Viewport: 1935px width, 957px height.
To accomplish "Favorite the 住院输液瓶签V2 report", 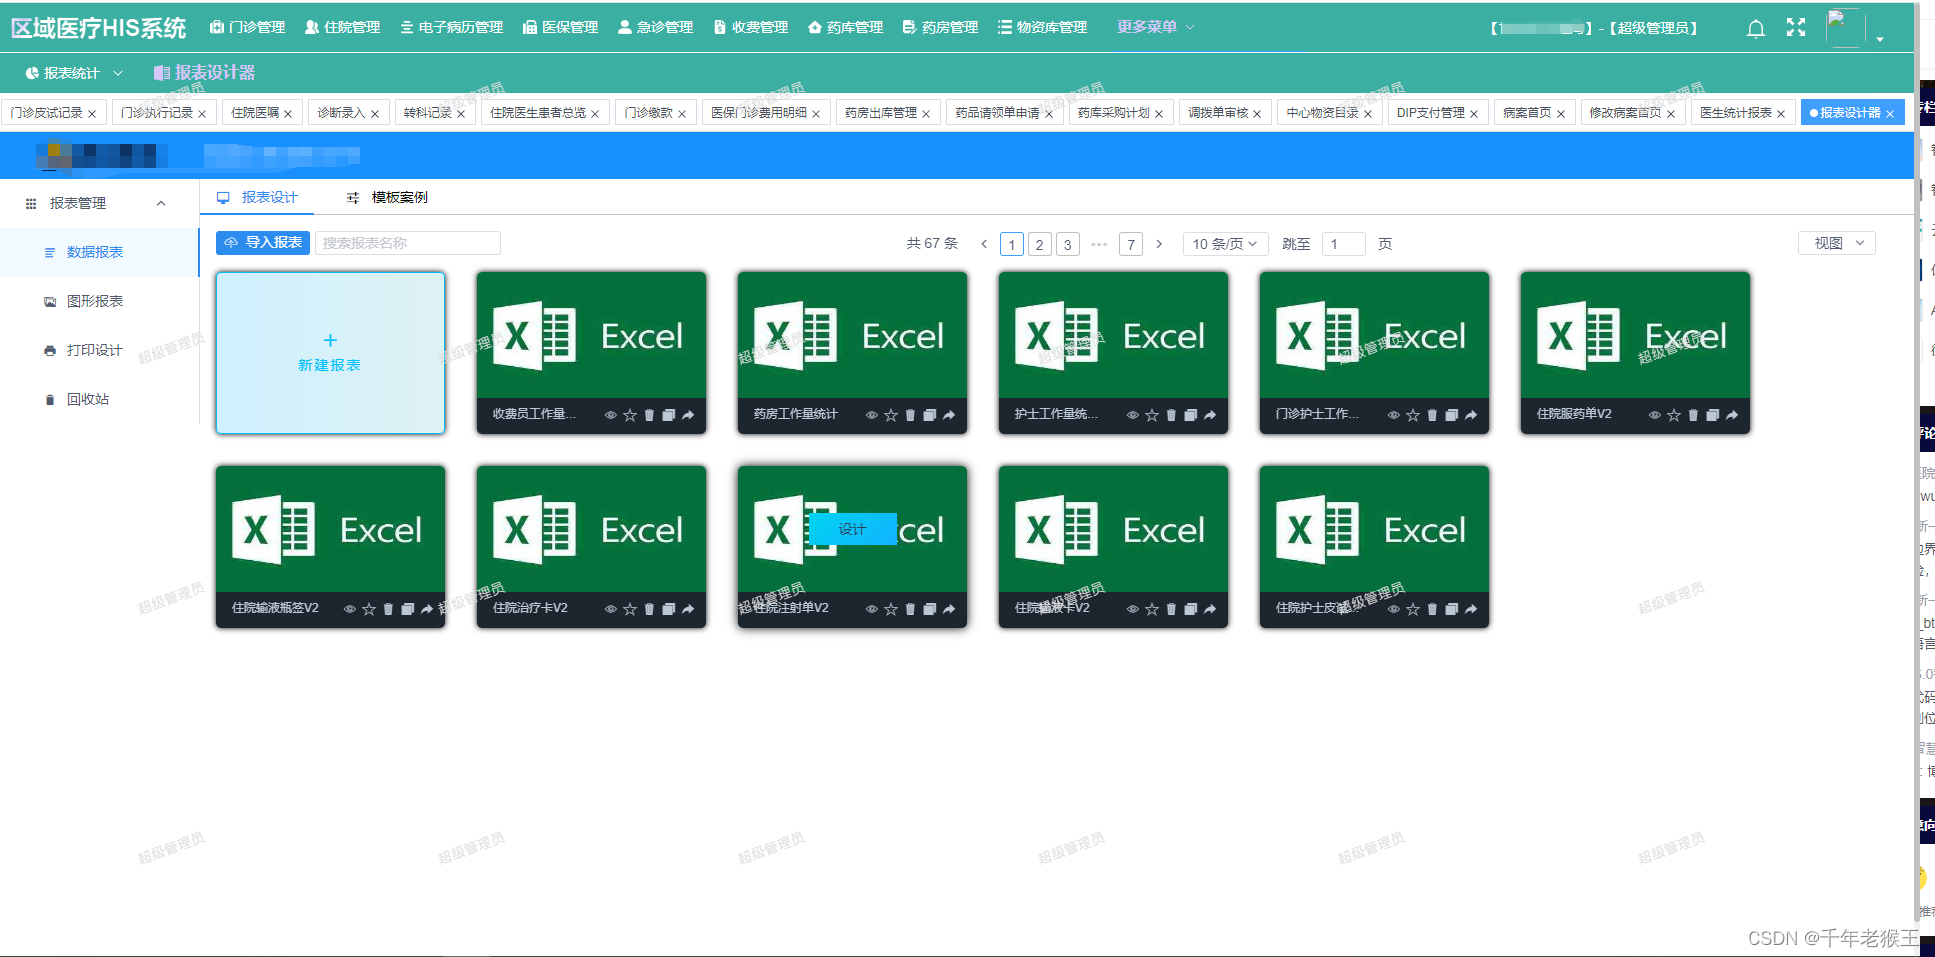I will tap(369, 609).
